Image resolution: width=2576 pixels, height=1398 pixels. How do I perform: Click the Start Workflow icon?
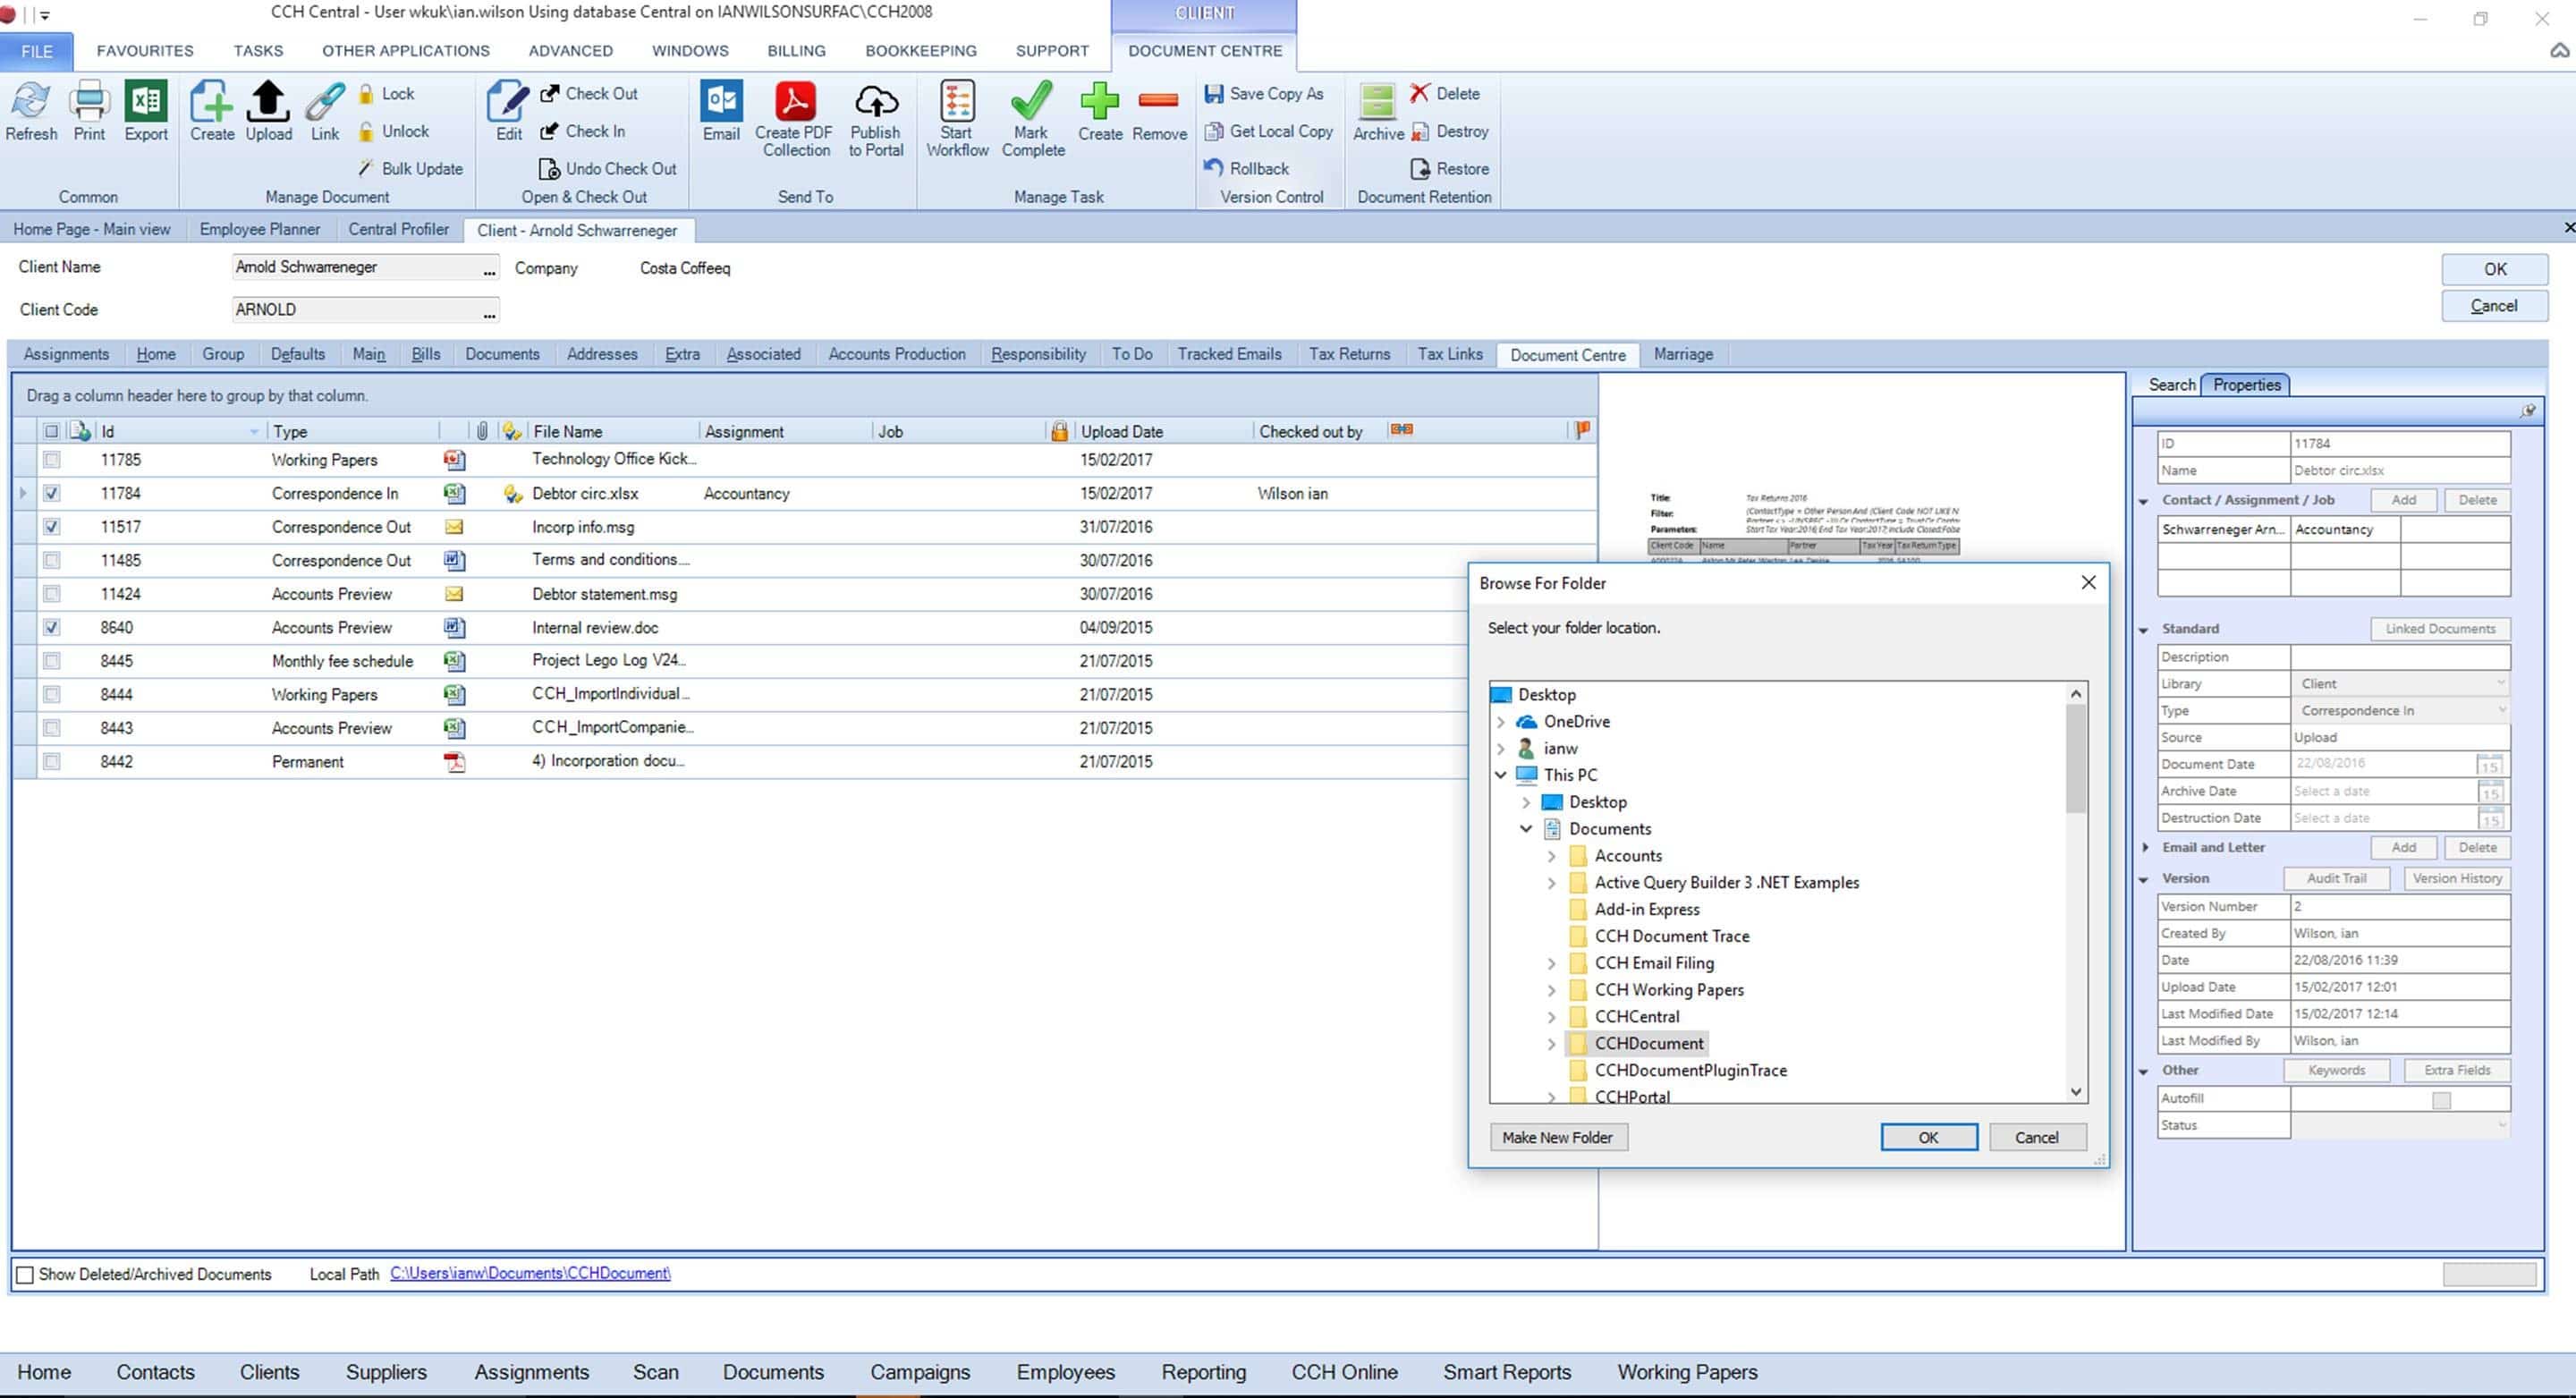point(956,102)
